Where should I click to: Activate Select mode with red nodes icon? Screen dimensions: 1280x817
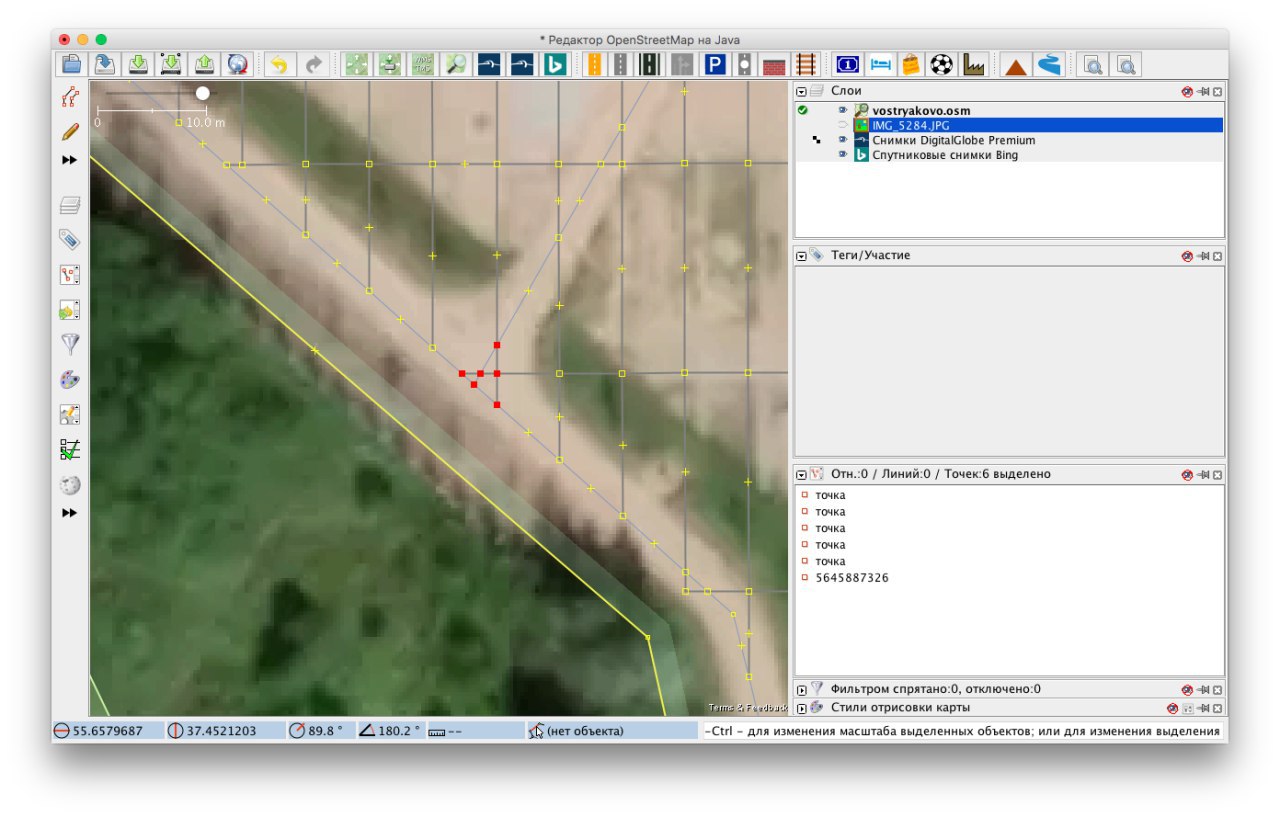[x=69, y=97]
